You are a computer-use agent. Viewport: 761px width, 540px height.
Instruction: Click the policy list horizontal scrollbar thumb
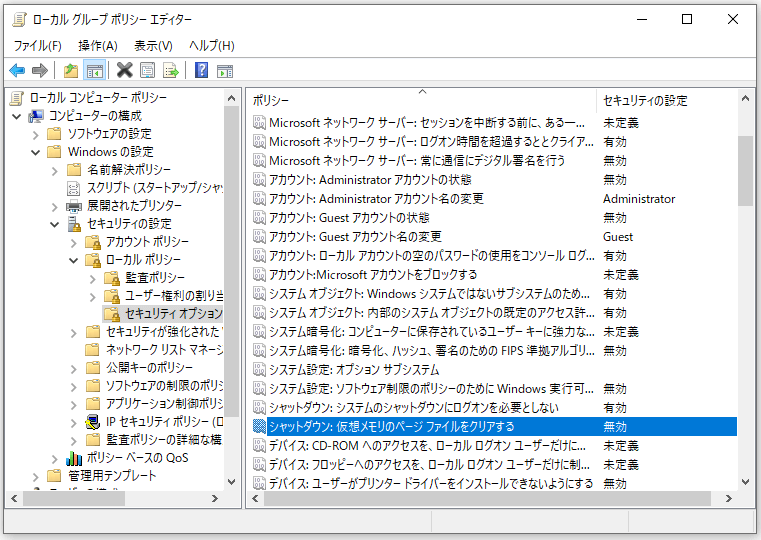click(487, 498)
